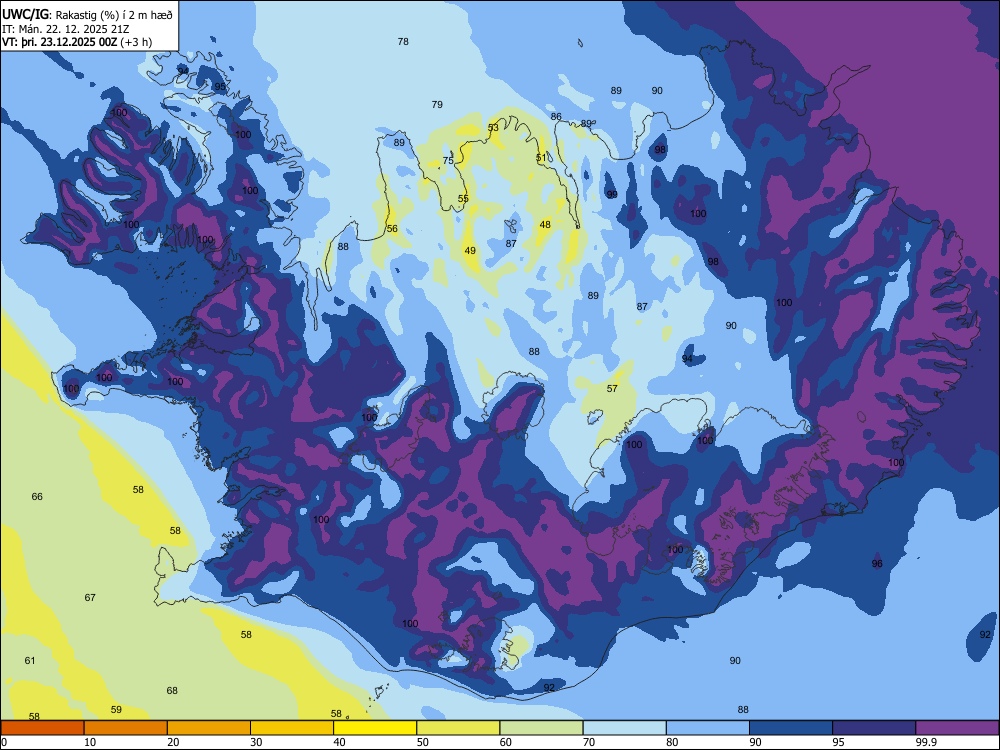Click the light green 60–70 legend swatch
Image resolution: width=1000 pixels, height=750 pixels.
(x=541, y=728)
